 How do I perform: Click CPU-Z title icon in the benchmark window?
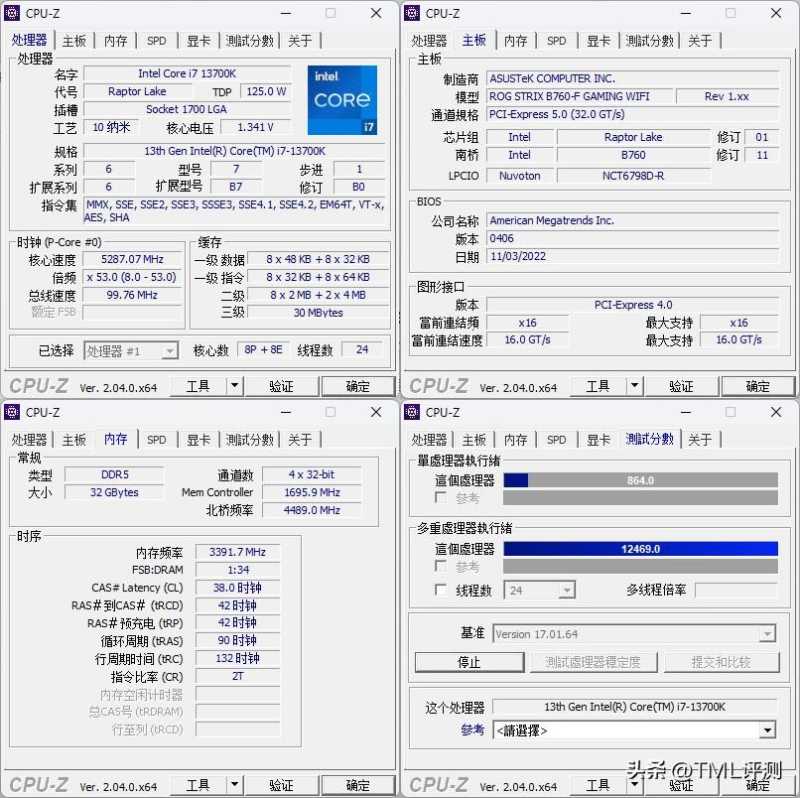tap(413, 412)
